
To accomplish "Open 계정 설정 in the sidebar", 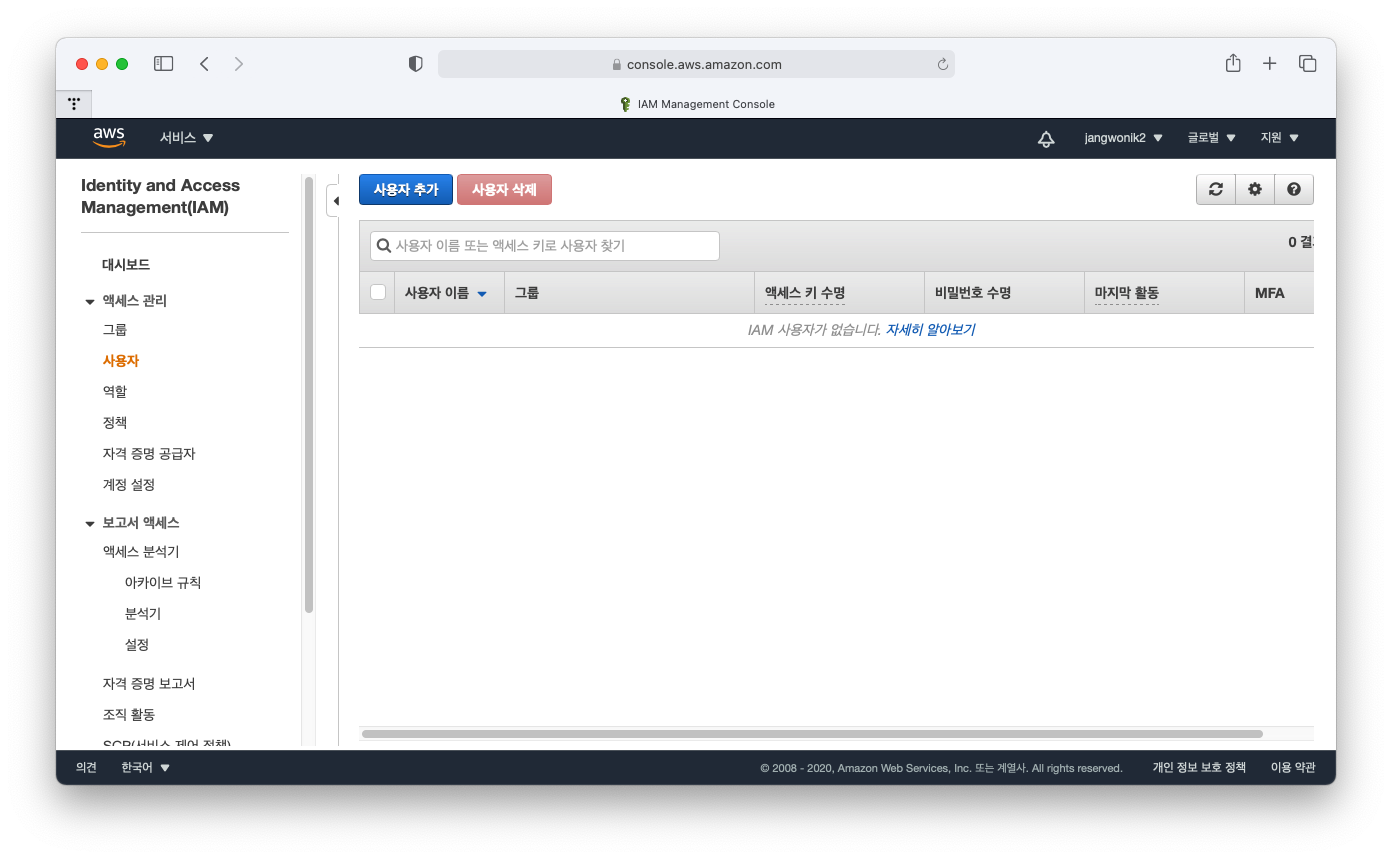I will 129,485.
